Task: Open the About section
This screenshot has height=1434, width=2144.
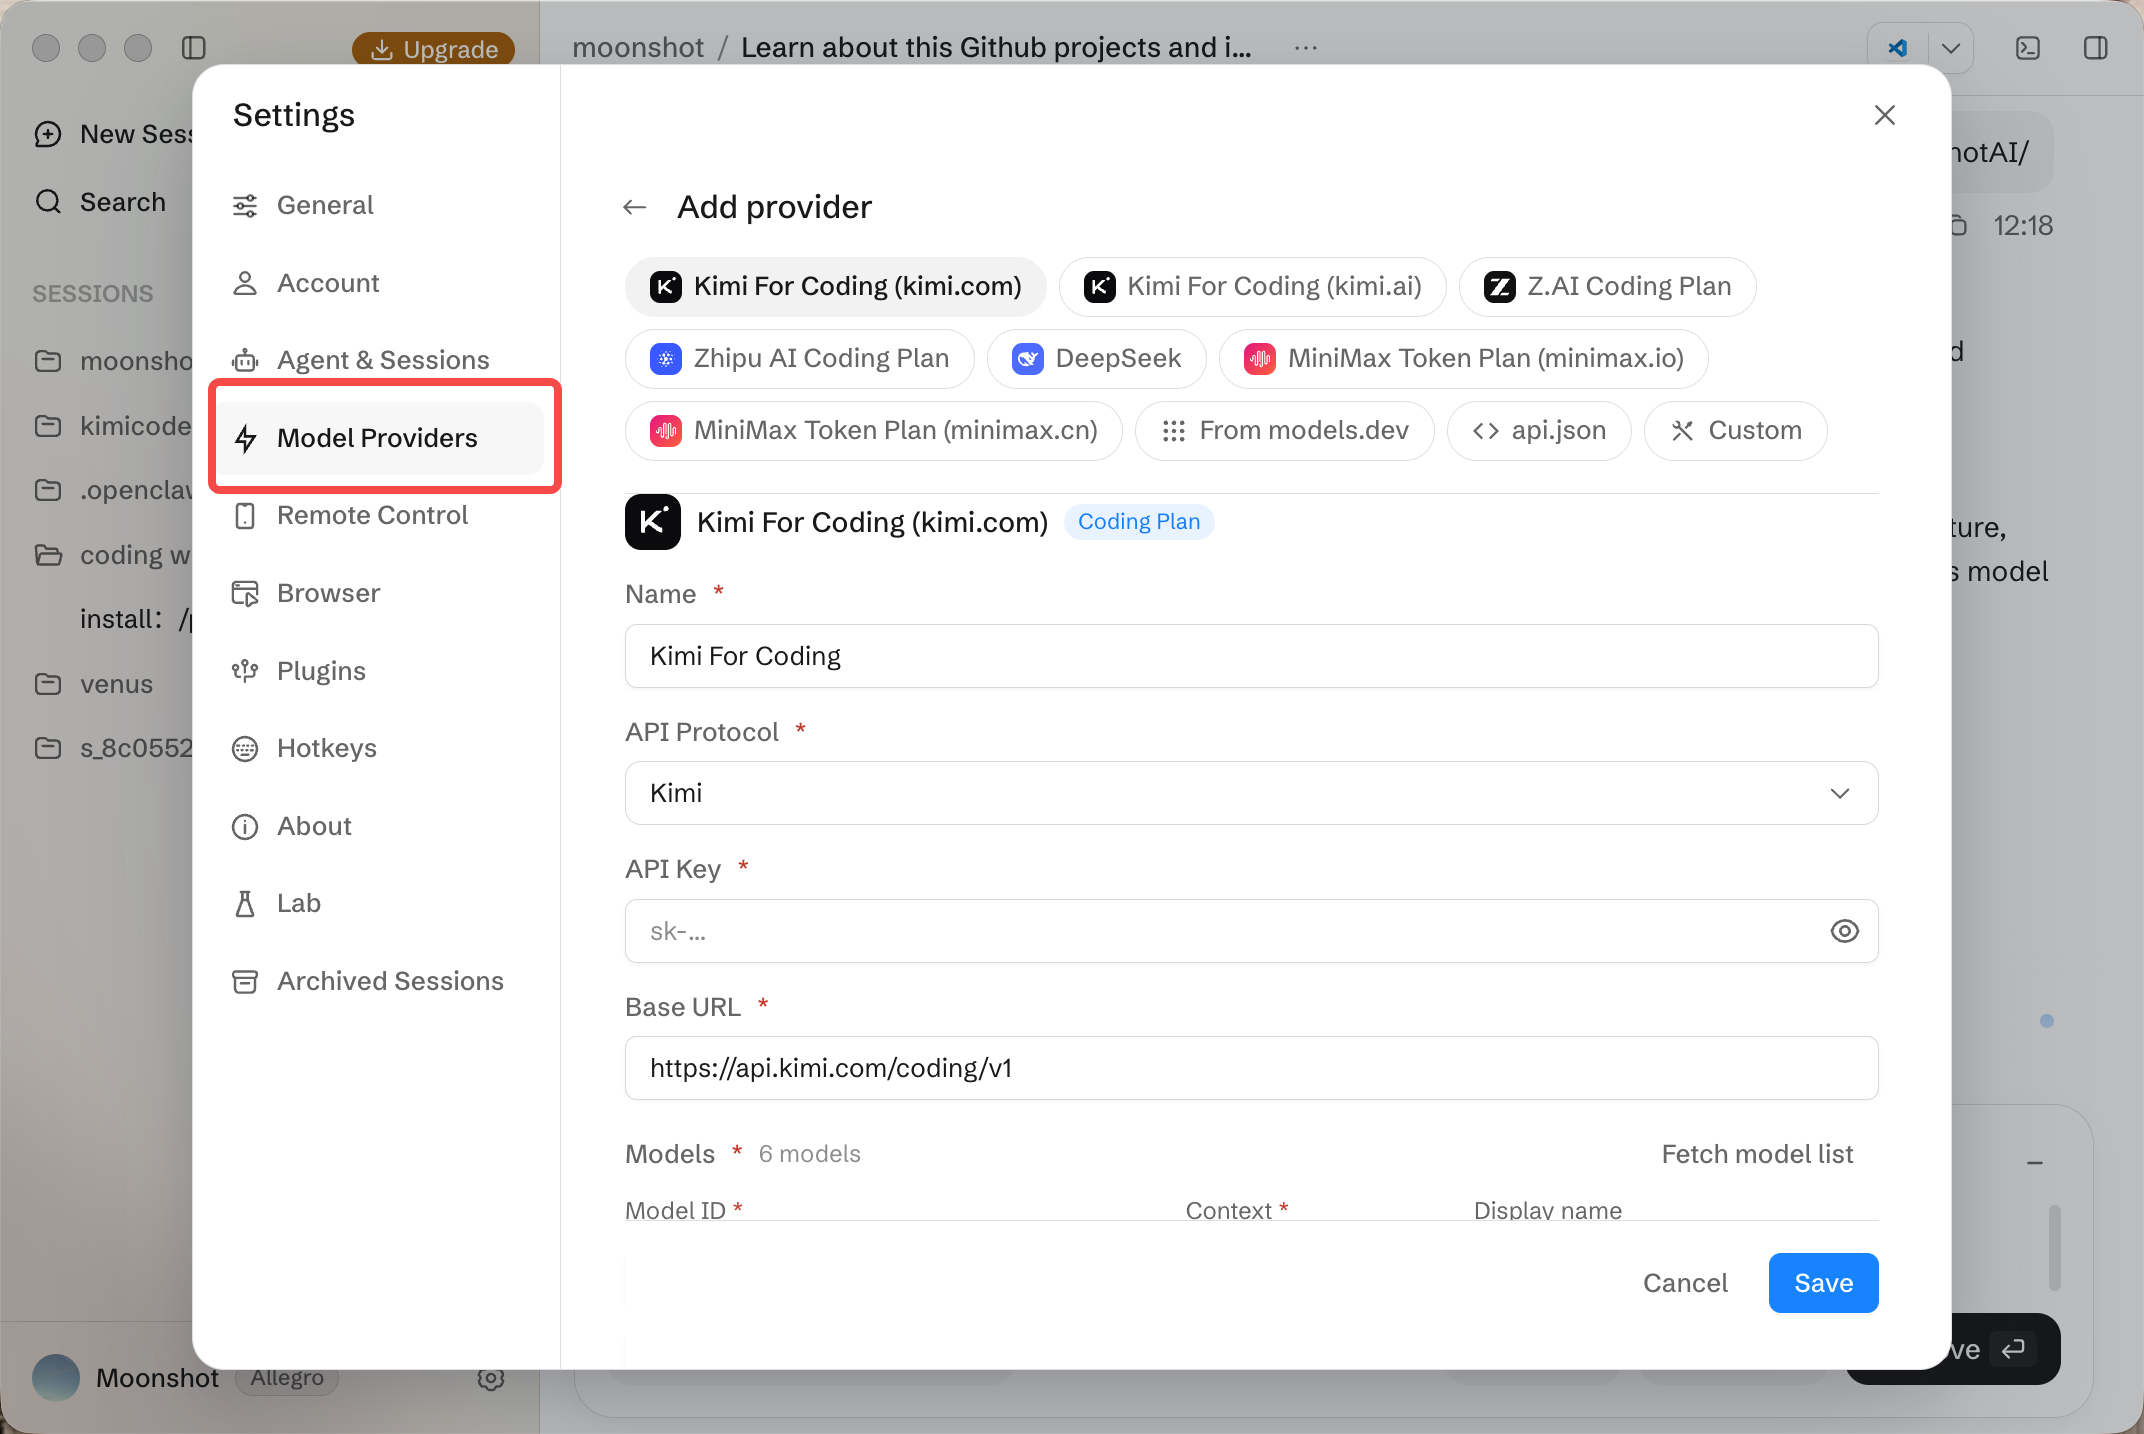Action: pyautogui.click(x=380, y=826)
